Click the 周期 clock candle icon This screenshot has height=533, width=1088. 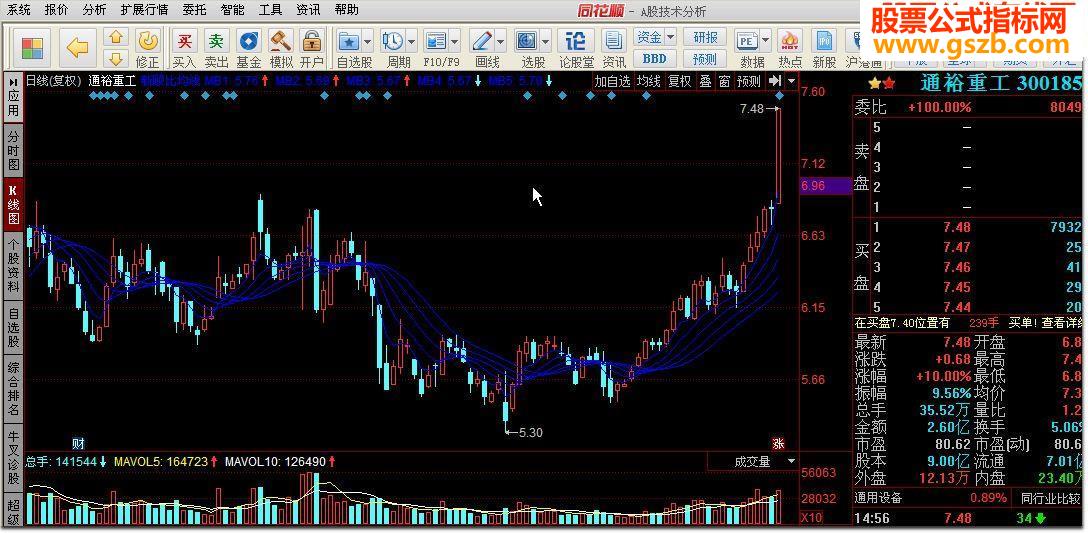392,41
